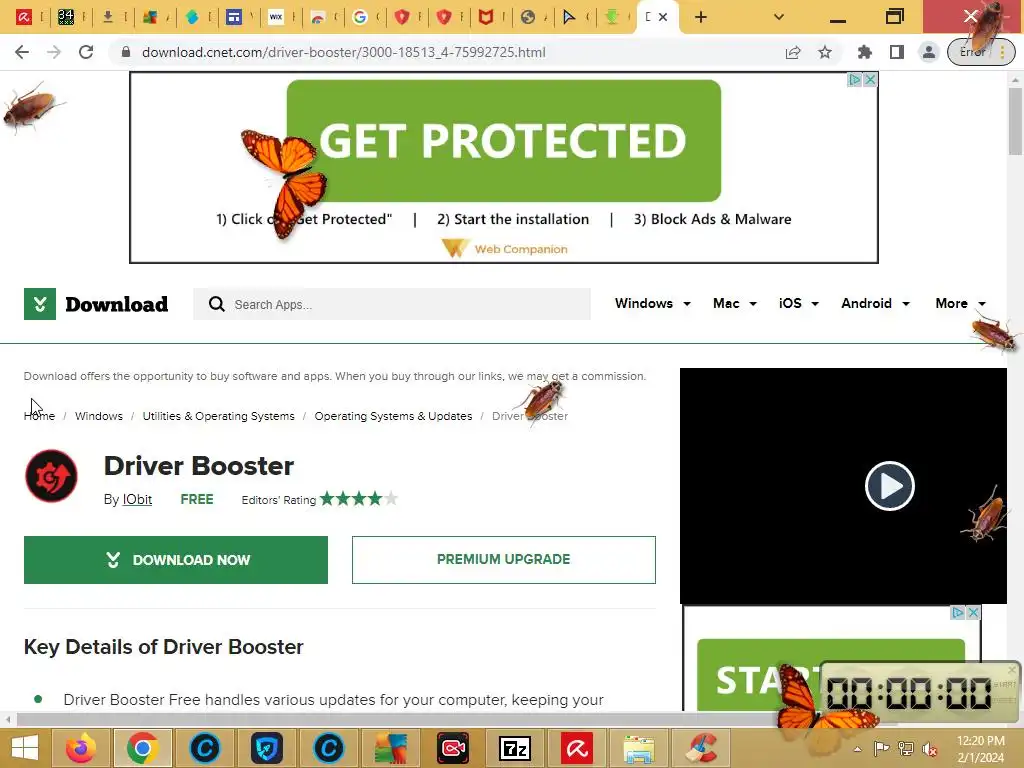Open Utilities & Operating Systems breadcrumb
Image resolution: width=1024 pixels, height=768 pixels.
[x=218, y=416]
